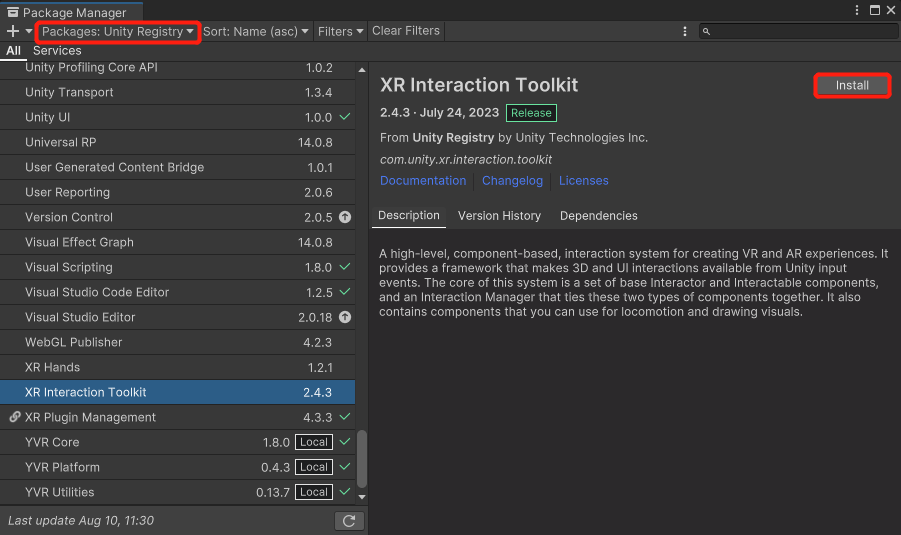901x535 pixels.
Task: Click the Local tag of YVR Core
Action: pos(314,442)
